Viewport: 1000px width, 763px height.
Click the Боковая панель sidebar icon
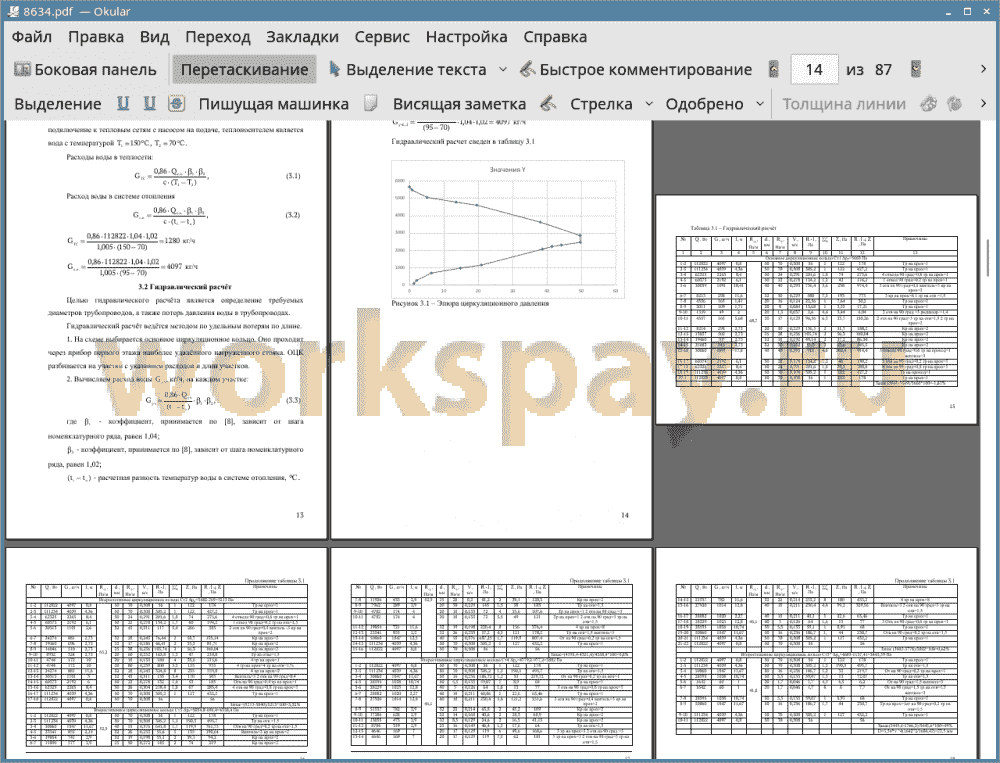(22, 69)
